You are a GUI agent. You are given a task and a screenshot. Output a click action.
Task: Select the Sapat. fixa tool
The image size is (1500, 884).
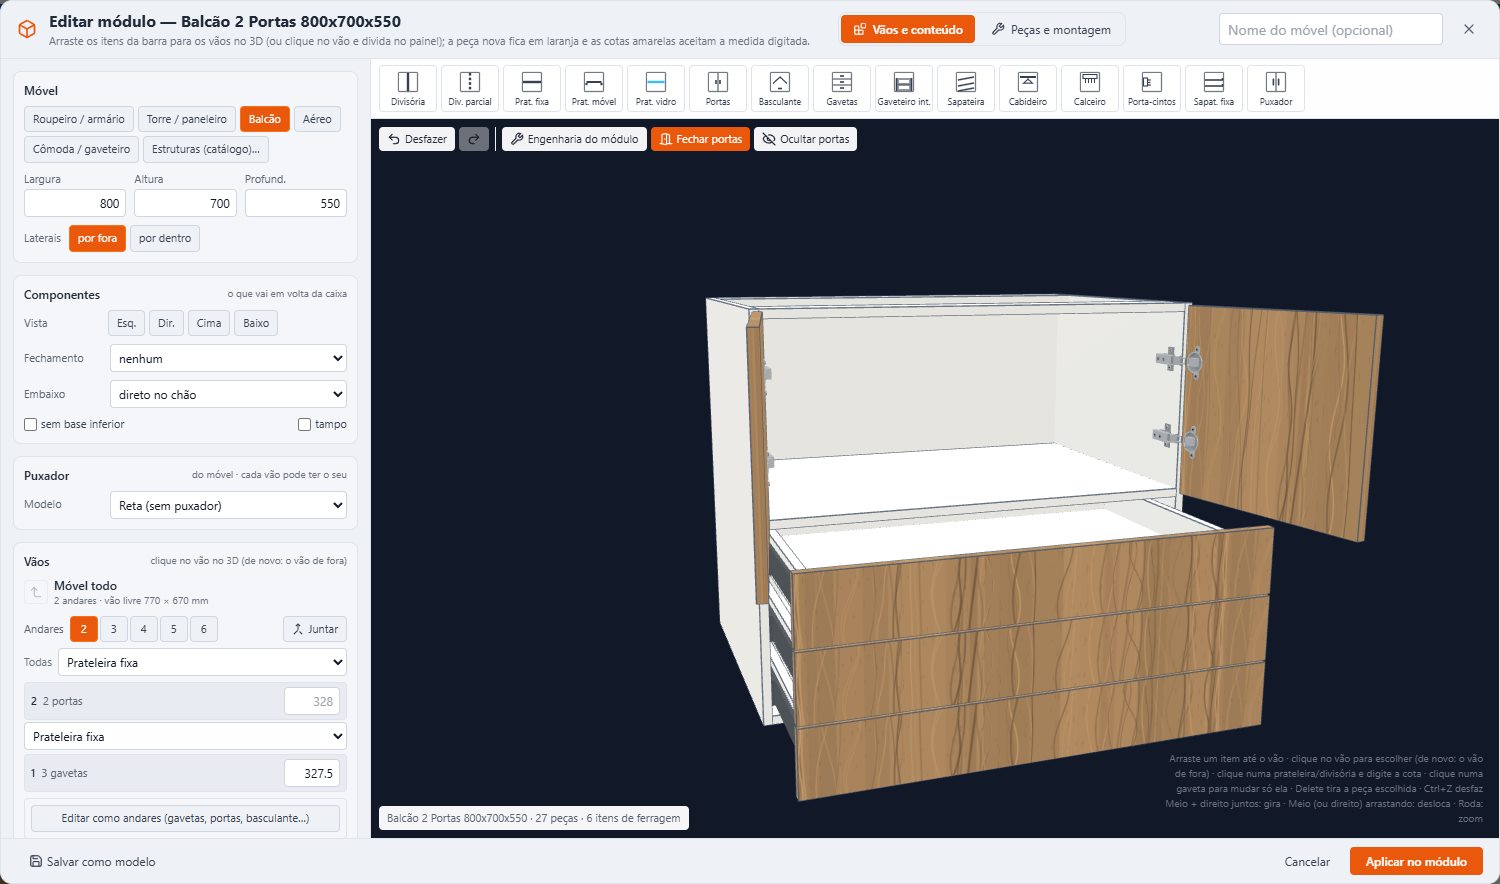point(1214,89)
